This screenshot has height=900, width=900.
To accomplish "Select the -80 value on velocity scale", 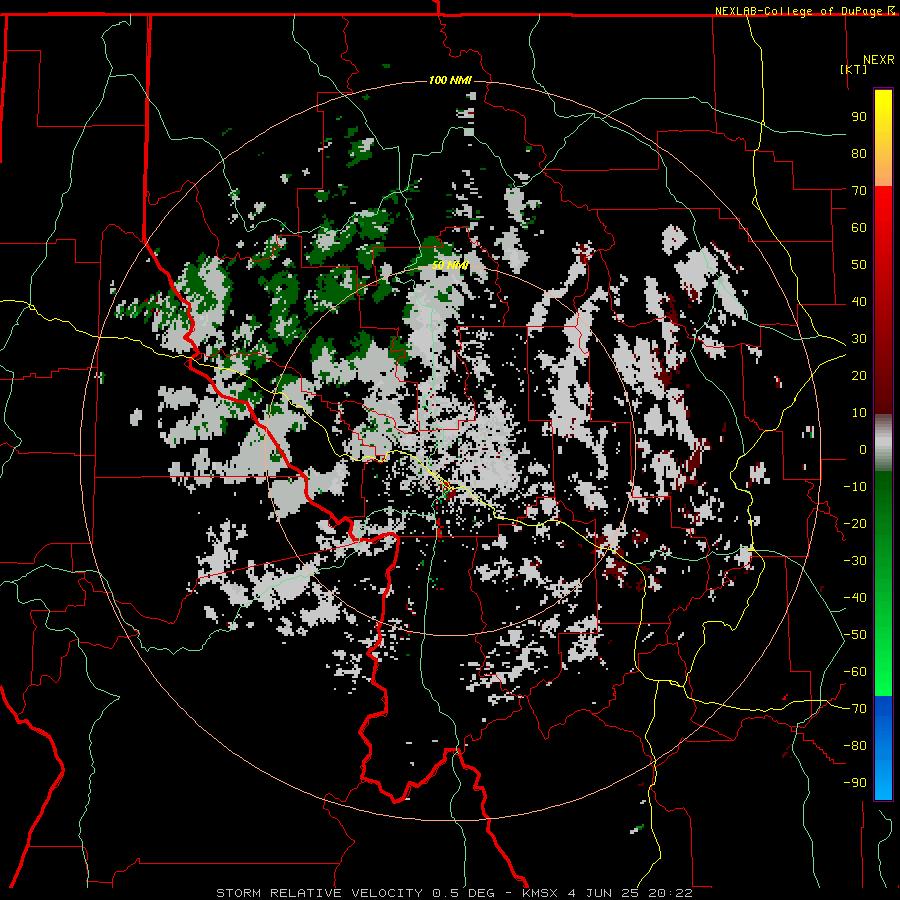I will pyautogui.click(x=855, y=746).
